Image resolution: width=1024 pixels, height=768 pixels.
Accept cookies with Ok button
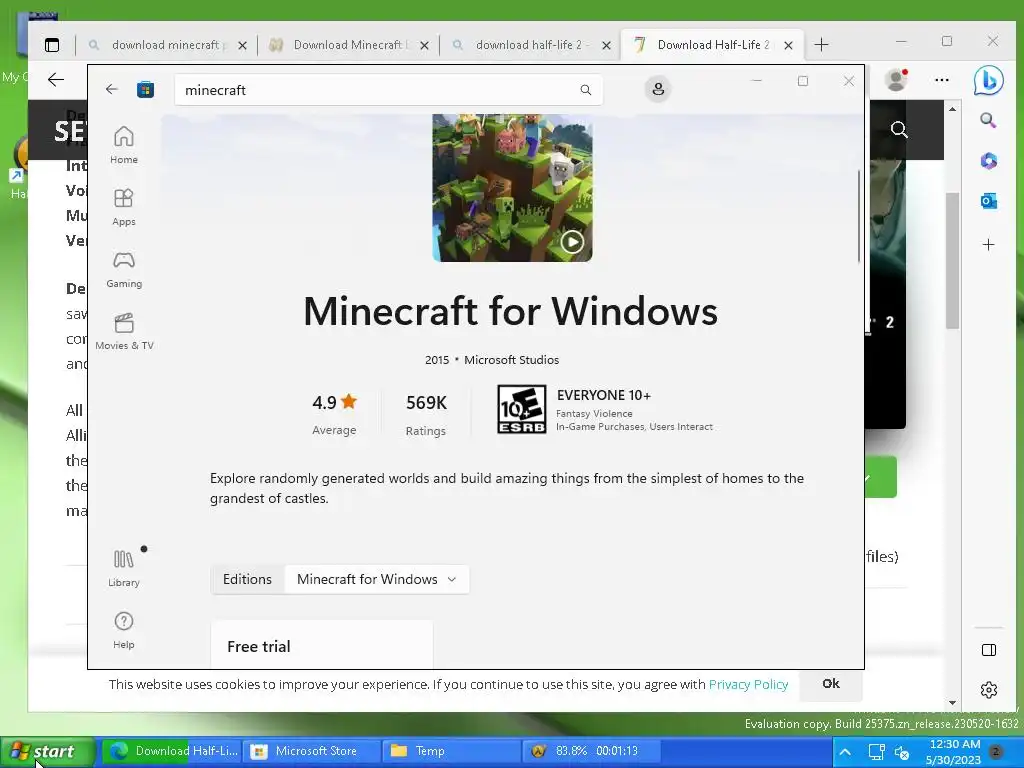pos(831,684)
